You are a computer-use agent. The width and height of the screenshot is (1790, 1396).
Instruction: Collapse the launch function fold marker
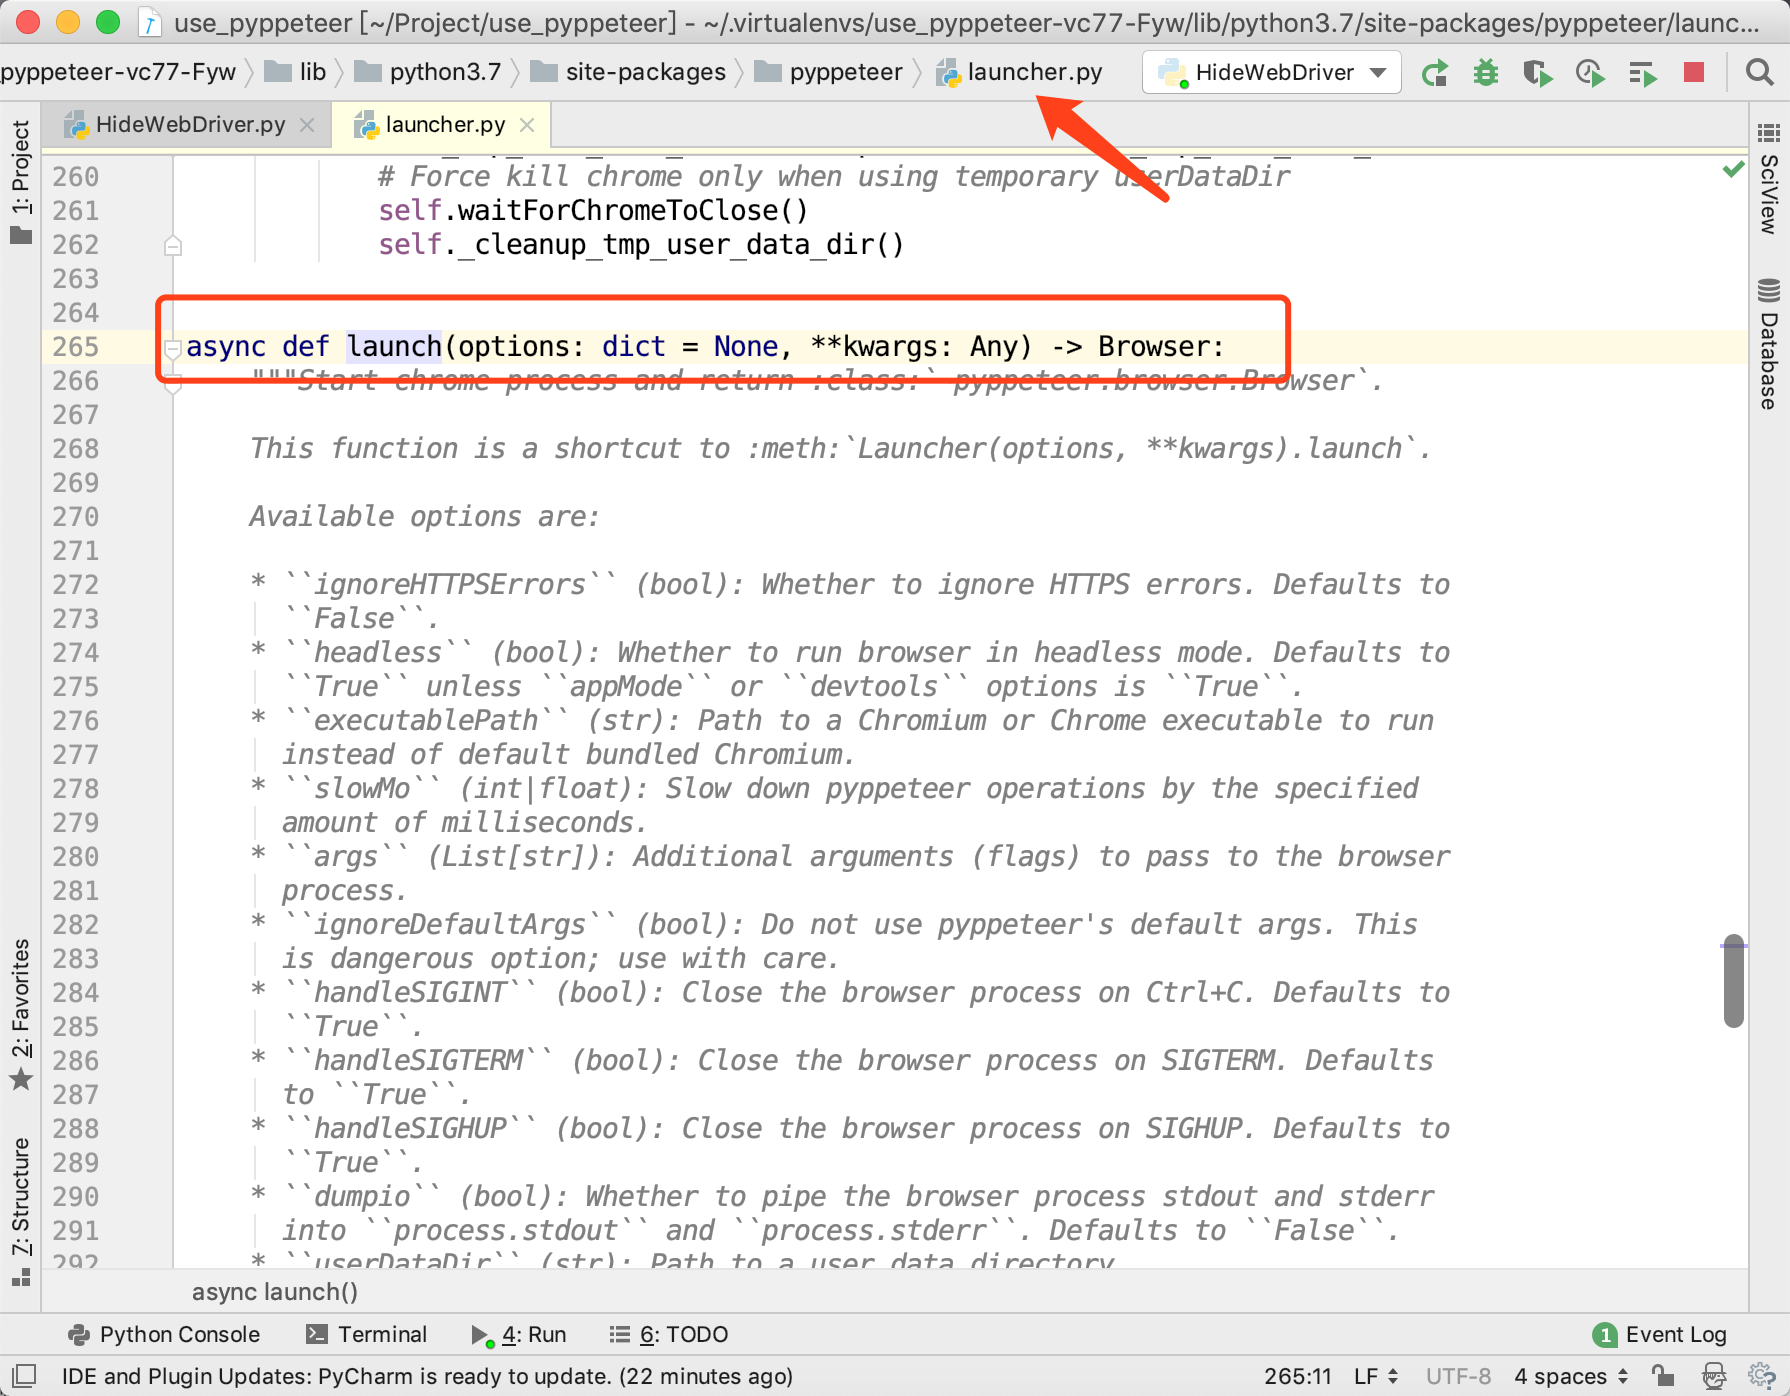pyautogui.click(x=172, y=347)
